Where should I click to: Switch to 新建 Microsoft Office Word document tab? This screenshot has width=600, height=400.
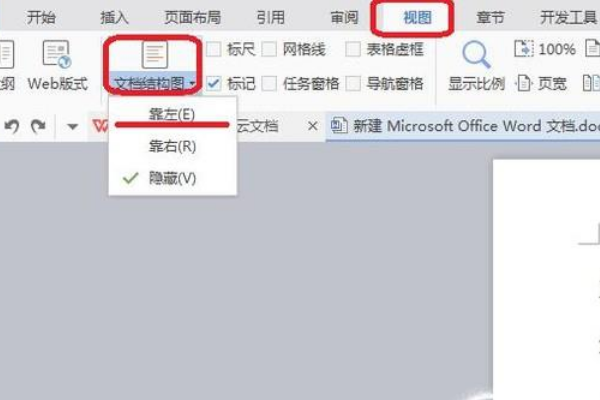(x=465, y=126)
